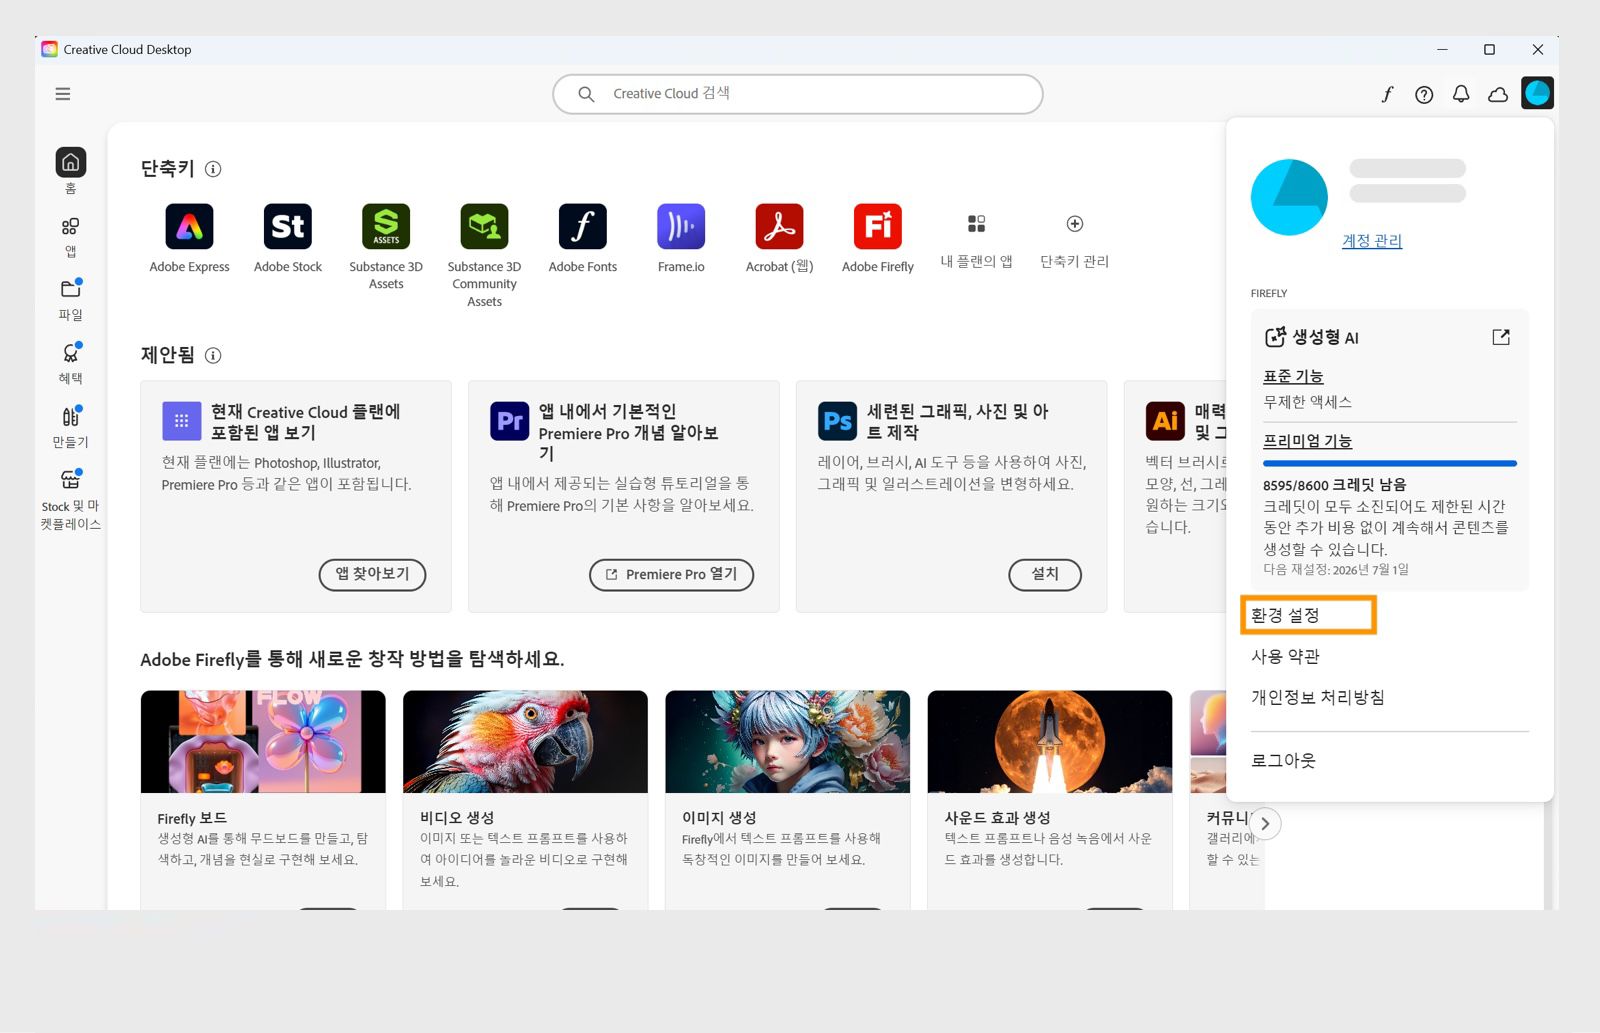Click the 계정 관리 link
1600x1033 pixels.
click(1372, 241)
